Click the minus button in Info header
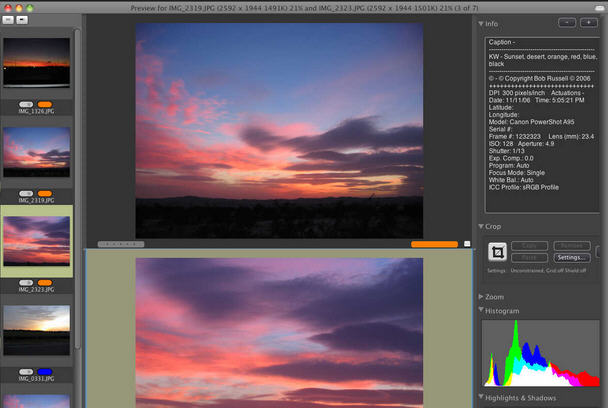 pyautogui.click(x=567, y=23)
